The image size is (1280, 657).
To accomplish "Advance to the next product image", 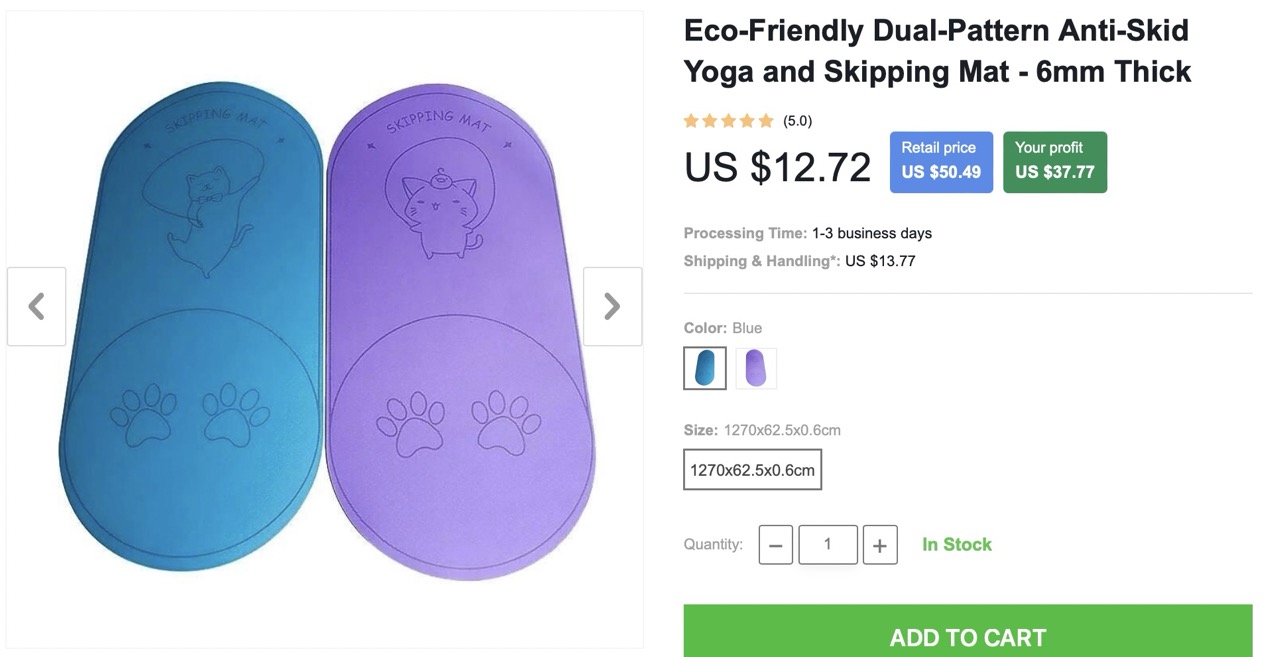I will [612, 306].
